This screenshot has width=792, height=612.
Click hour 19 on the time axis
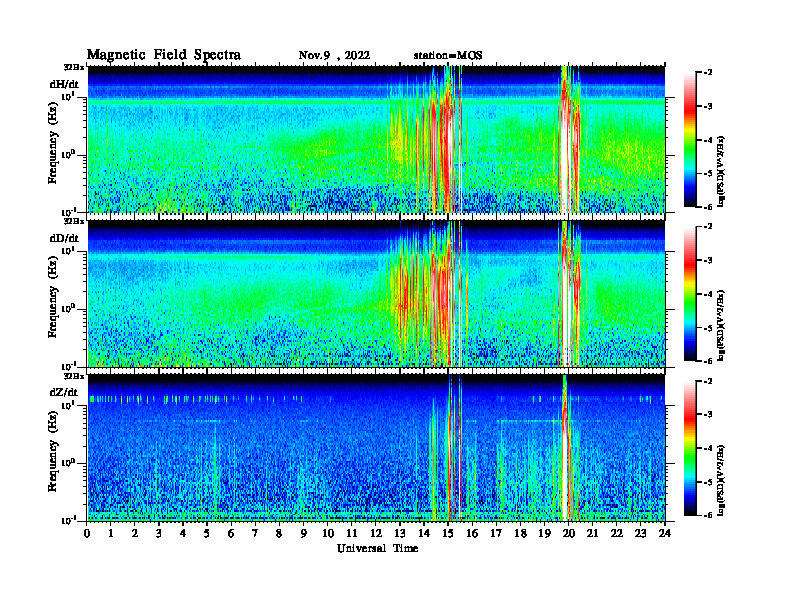(x=544, y=534)
